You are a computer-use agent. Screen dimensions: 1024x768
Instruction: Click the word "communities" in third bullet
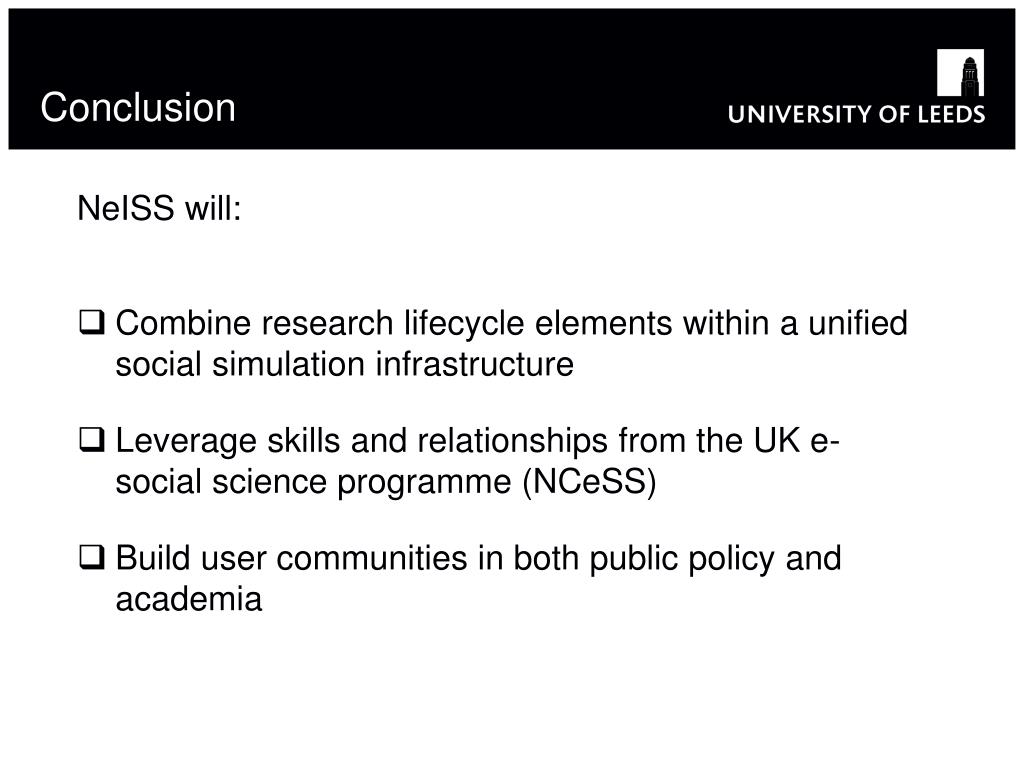tap(372, 558)
